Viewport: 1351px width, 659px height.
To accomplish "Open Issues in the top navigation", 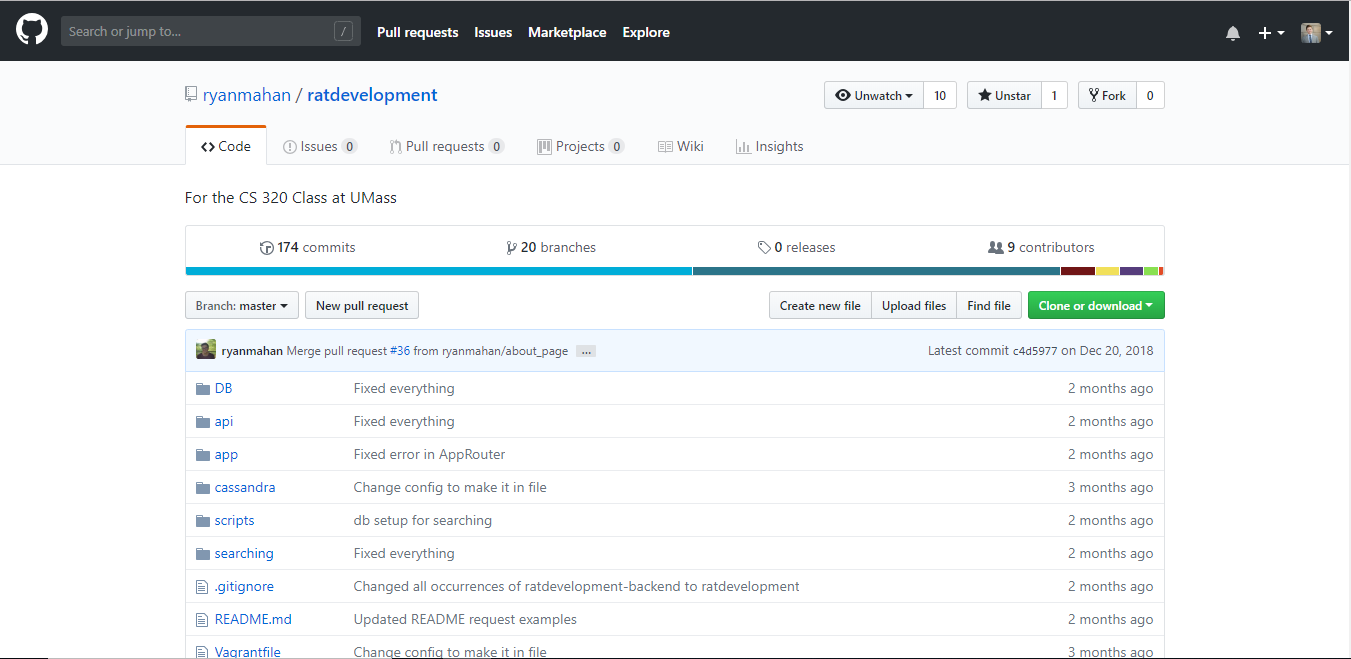I will point(493,32).
